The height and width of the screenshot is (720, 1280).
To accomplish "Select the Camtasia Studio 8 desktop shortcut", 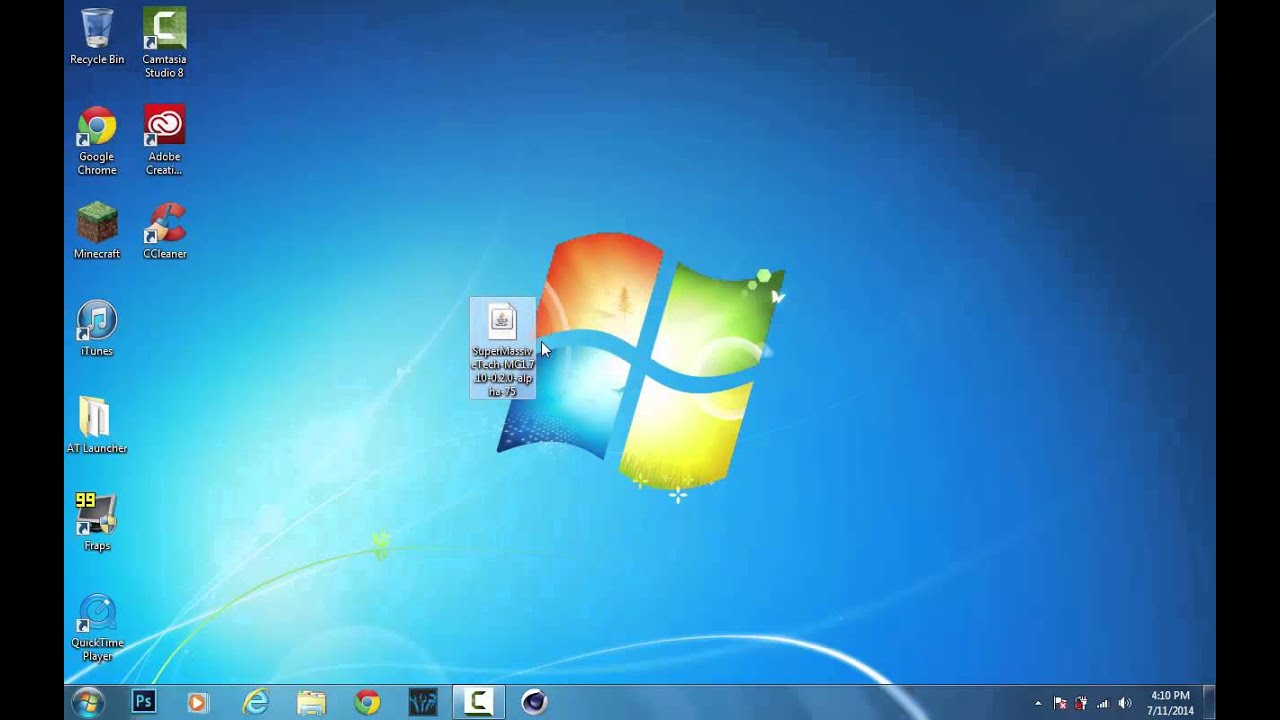I will pos(164,43).
